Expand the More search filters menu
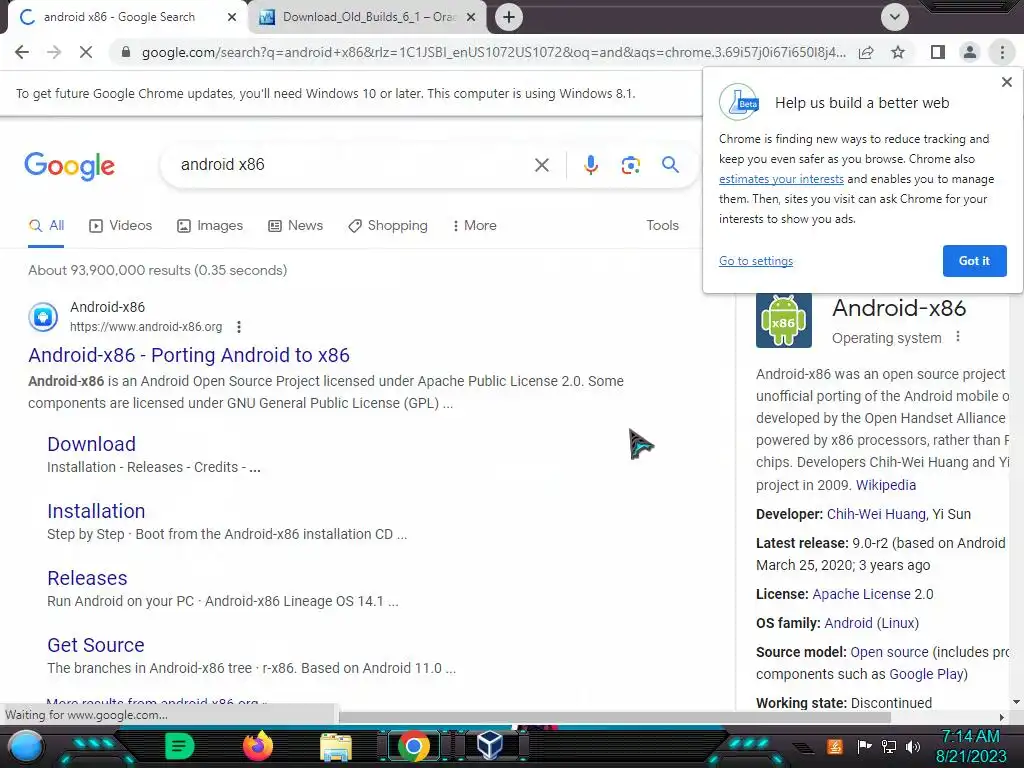 coord(475,225)
